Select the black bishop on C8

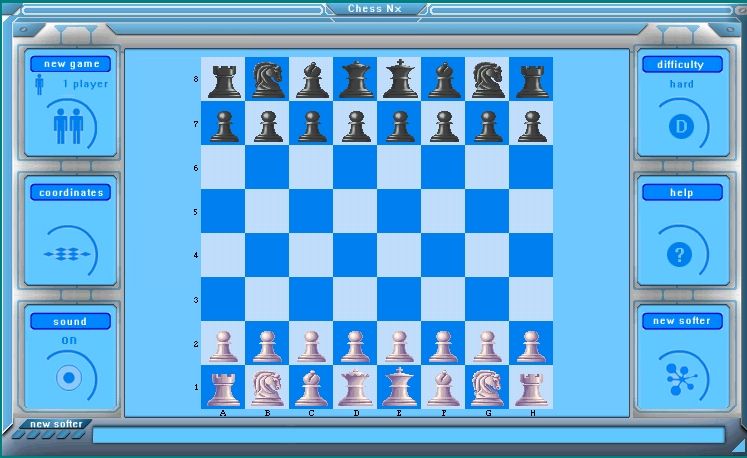(311, 79)
